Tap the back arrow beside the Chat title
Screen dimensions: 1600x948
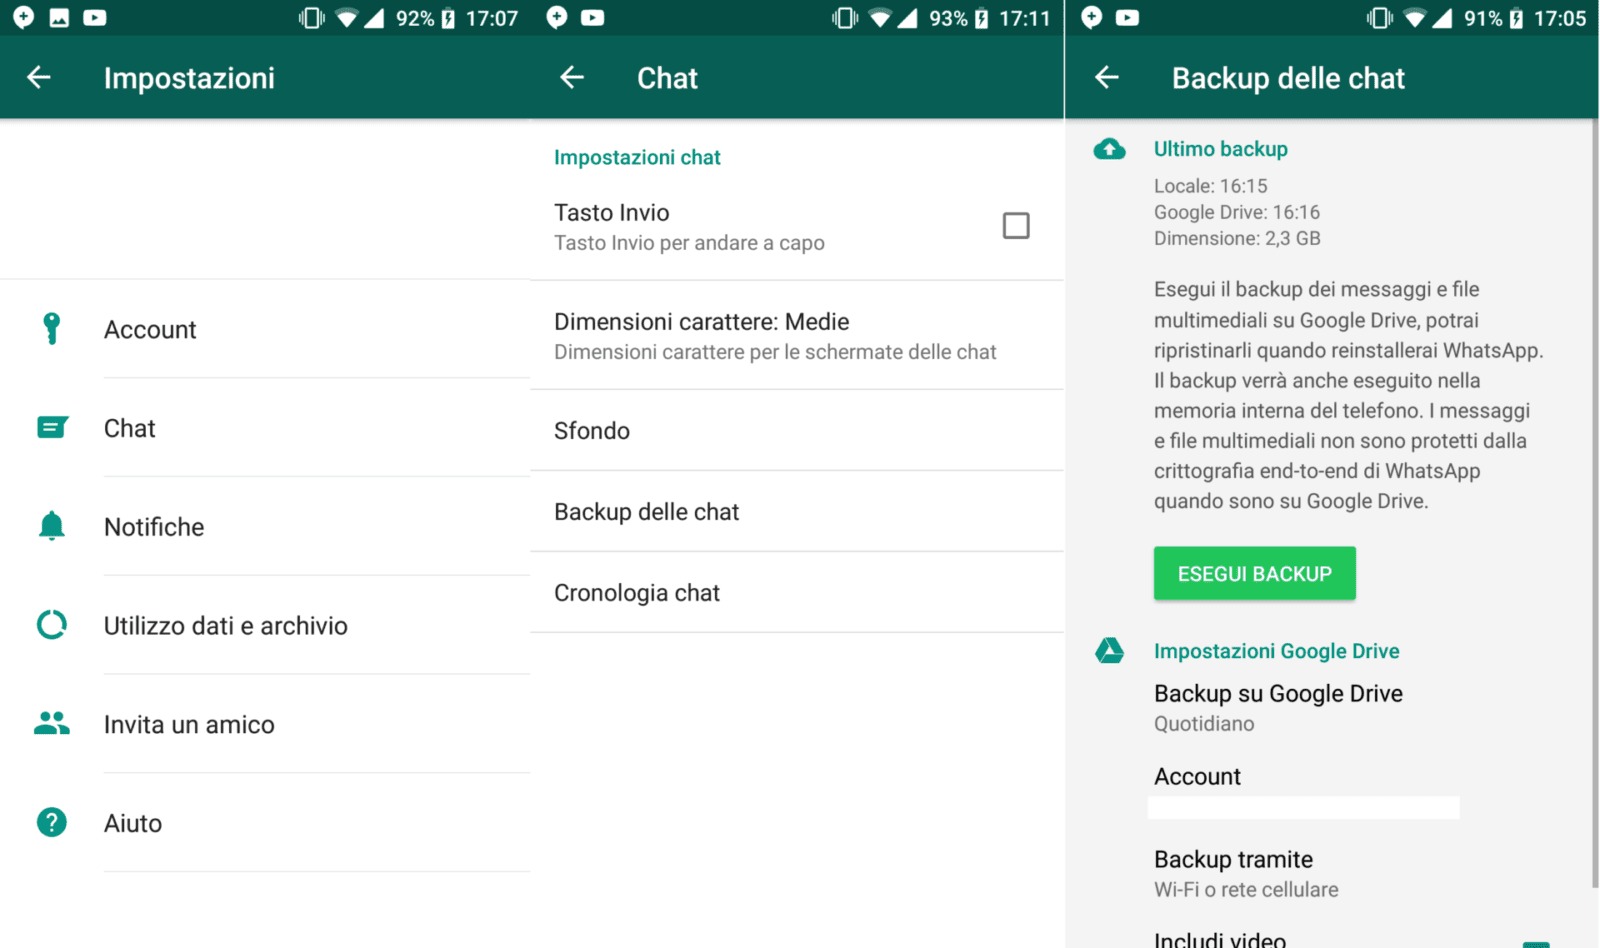572,77
